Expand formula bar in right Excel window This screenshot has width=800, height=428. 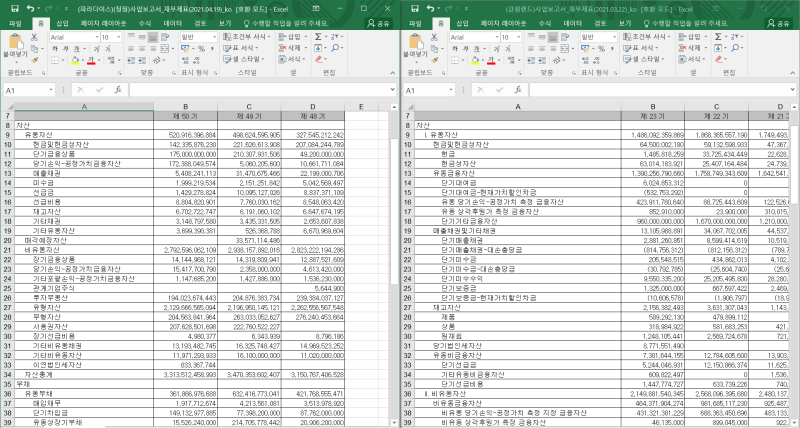coord(793,90)
